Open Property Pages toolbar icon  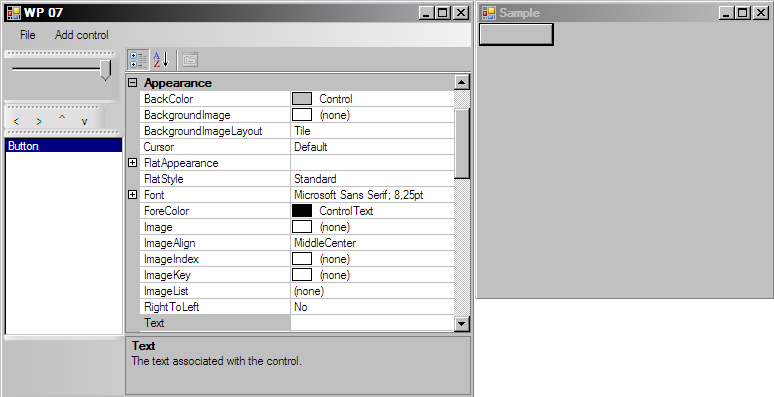[190, 60]
